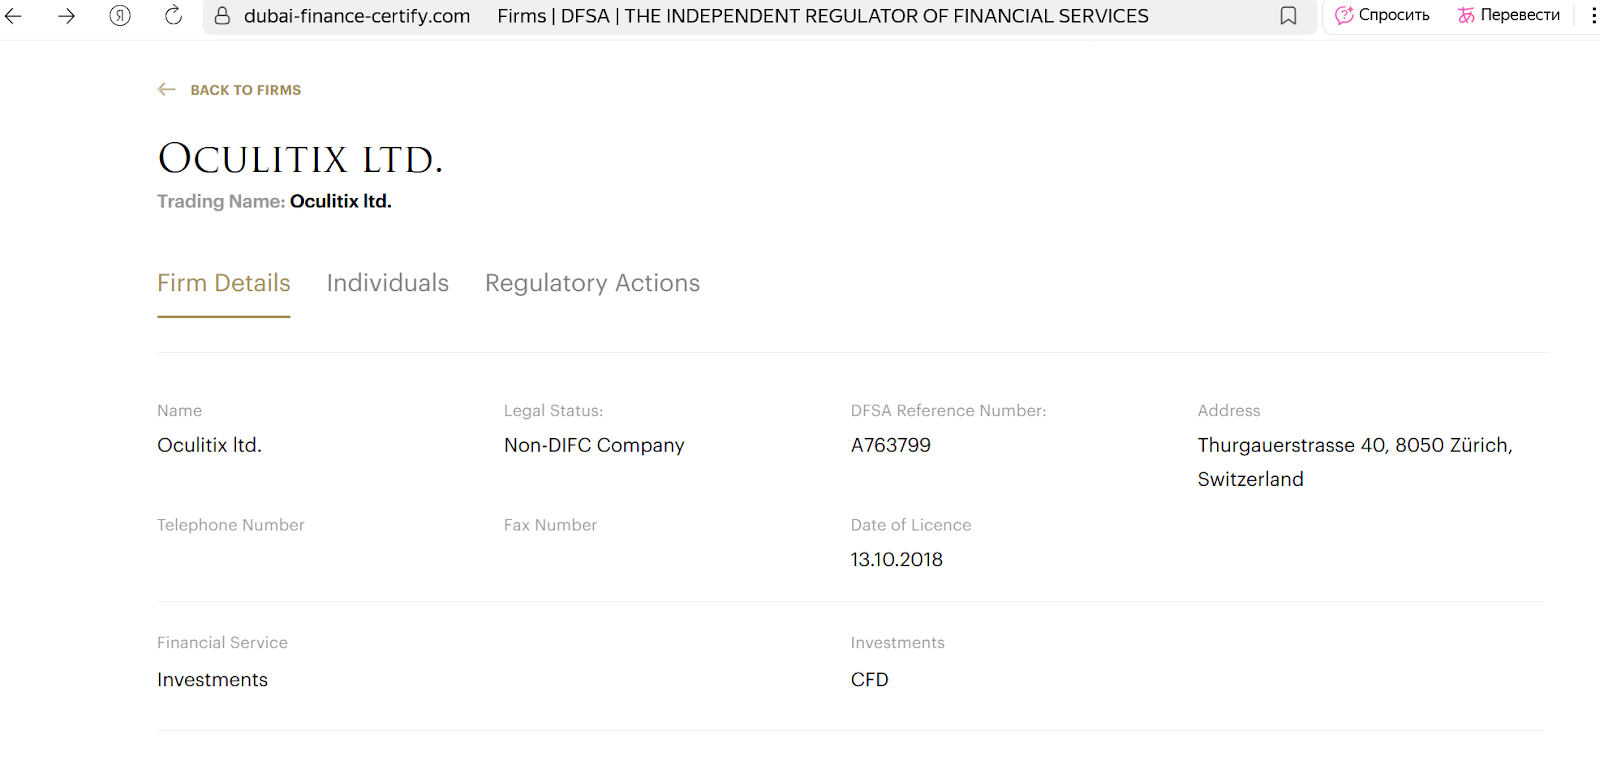Screen dimensions: 1600x765
Task: Click the page title text in the address bar
Action: [x=823, y=16]
